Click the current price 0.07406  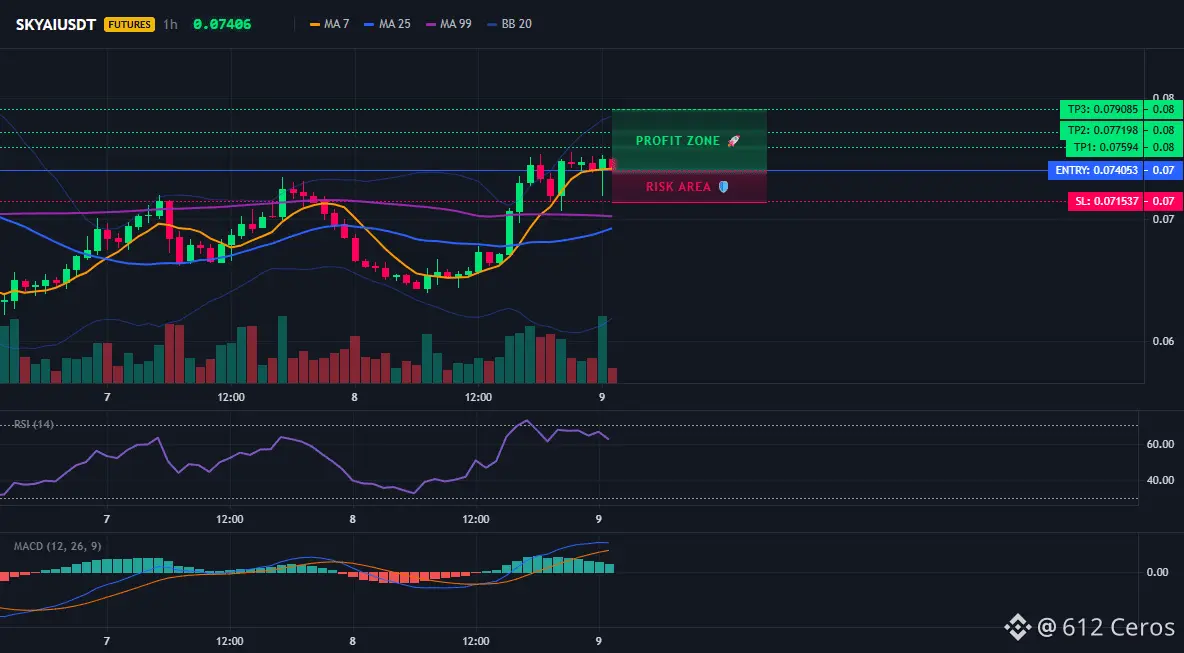[x=222, y=24]
